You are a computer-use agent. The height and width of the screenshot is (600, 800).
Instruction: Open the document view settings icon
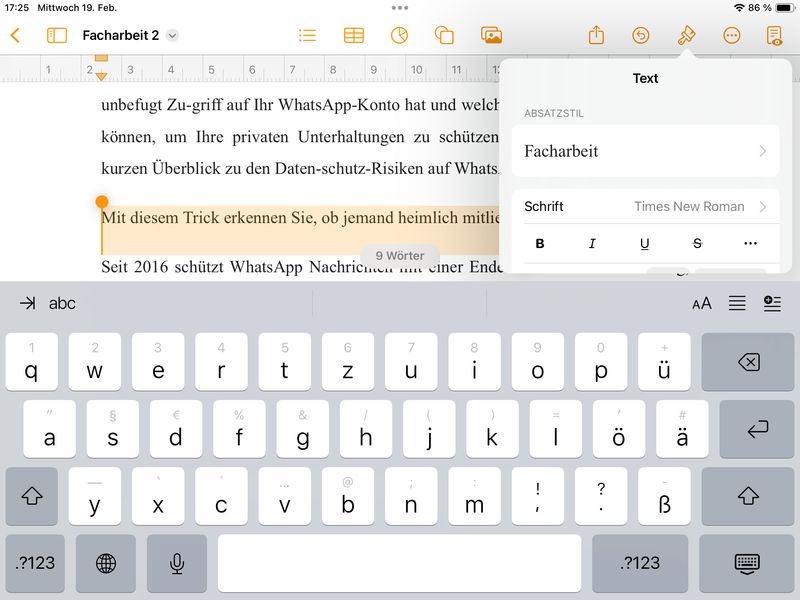(x=774, y=35)
